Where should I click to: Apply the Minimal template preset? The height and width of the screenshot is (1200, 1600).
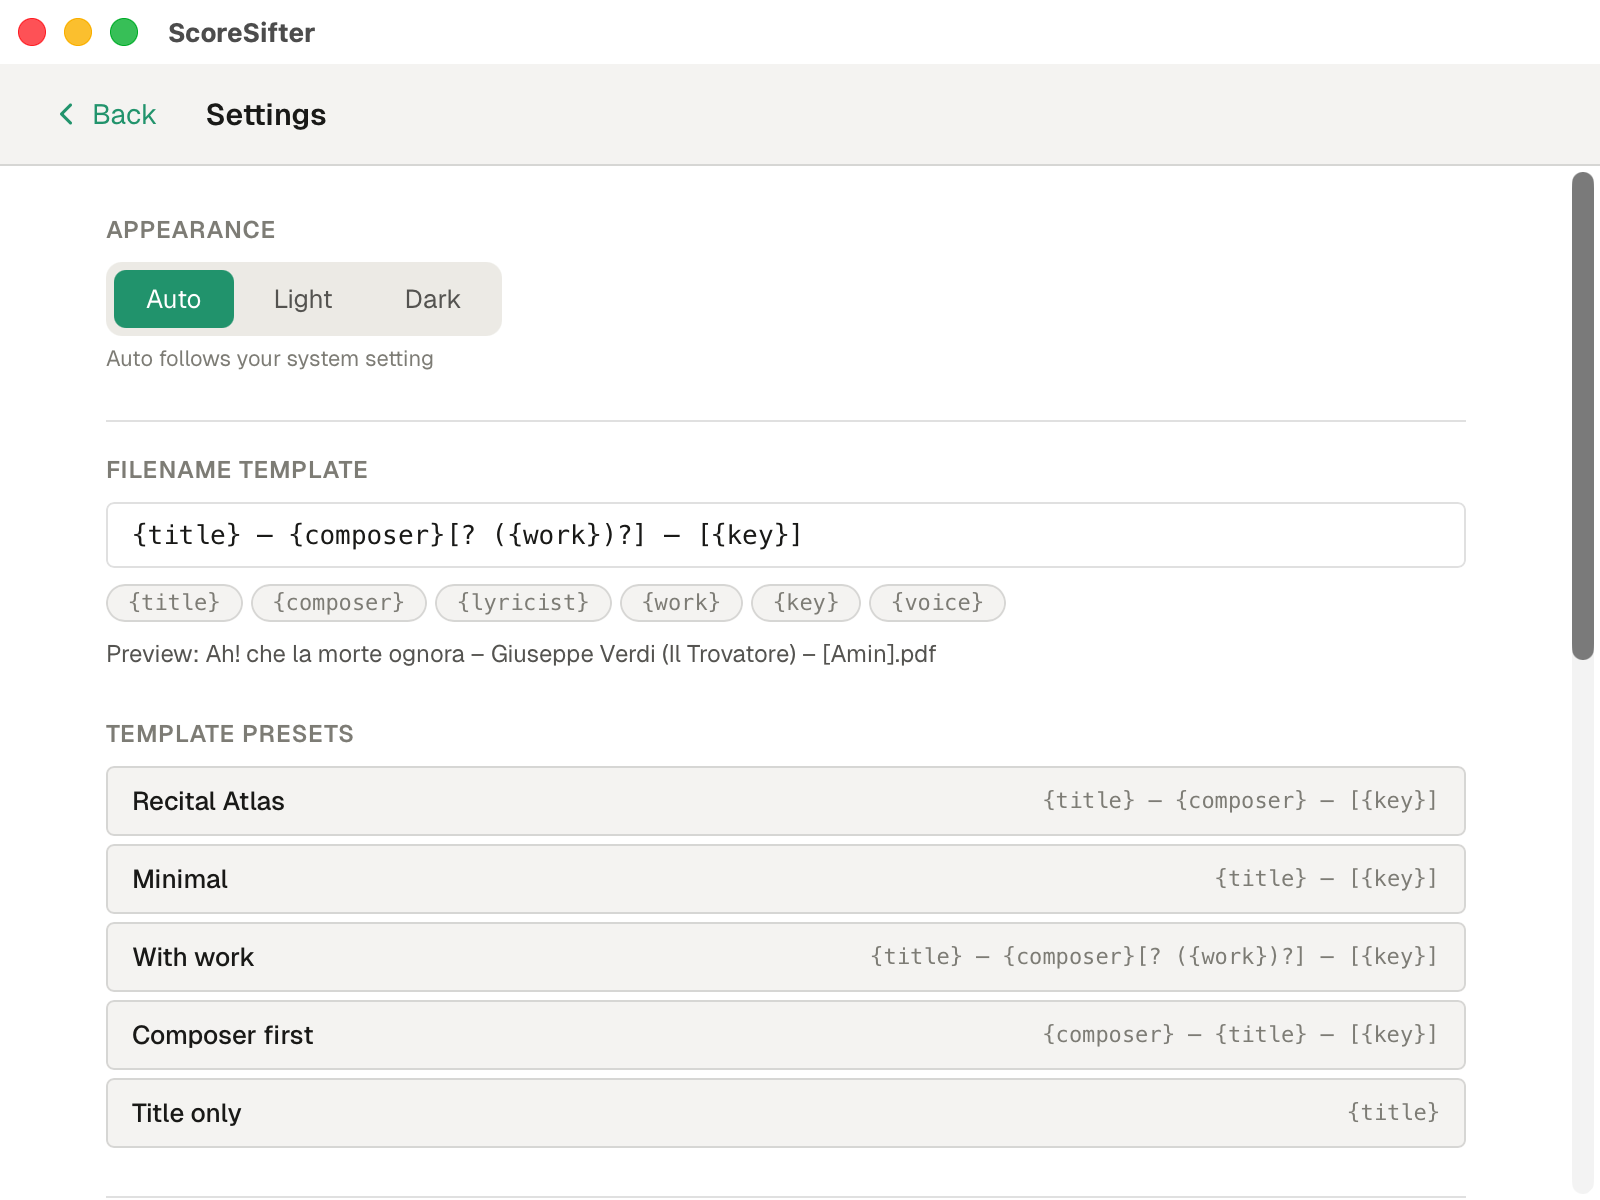[x=785, y=879]
